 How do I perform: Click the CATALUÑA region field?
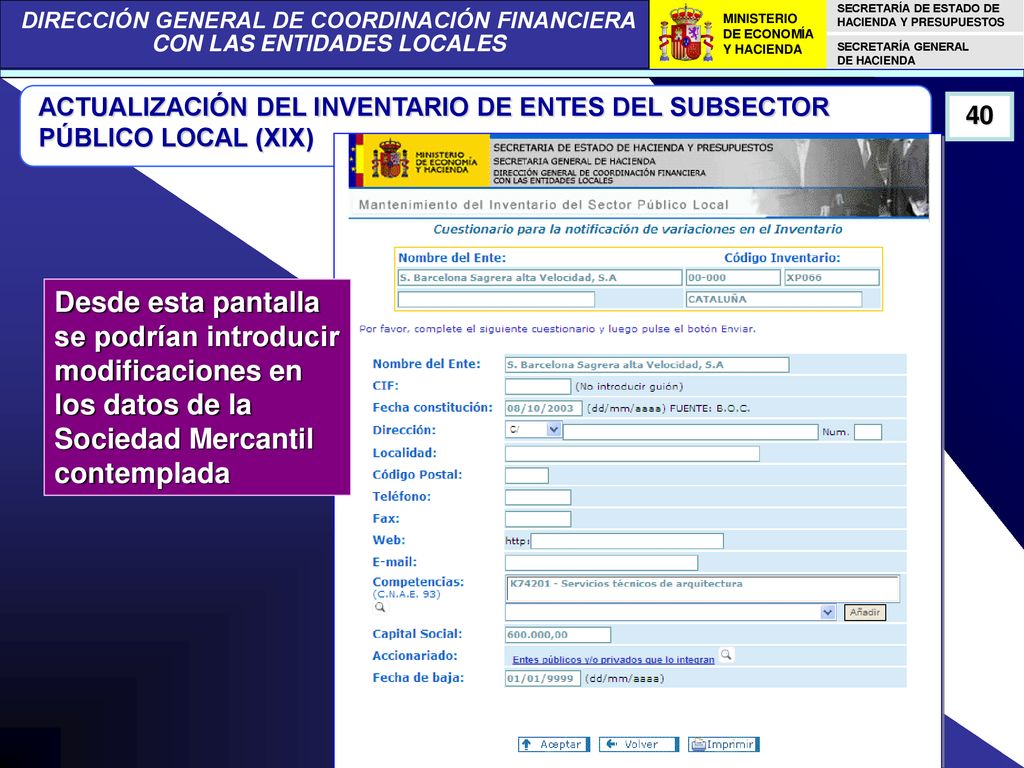[774, 299]
